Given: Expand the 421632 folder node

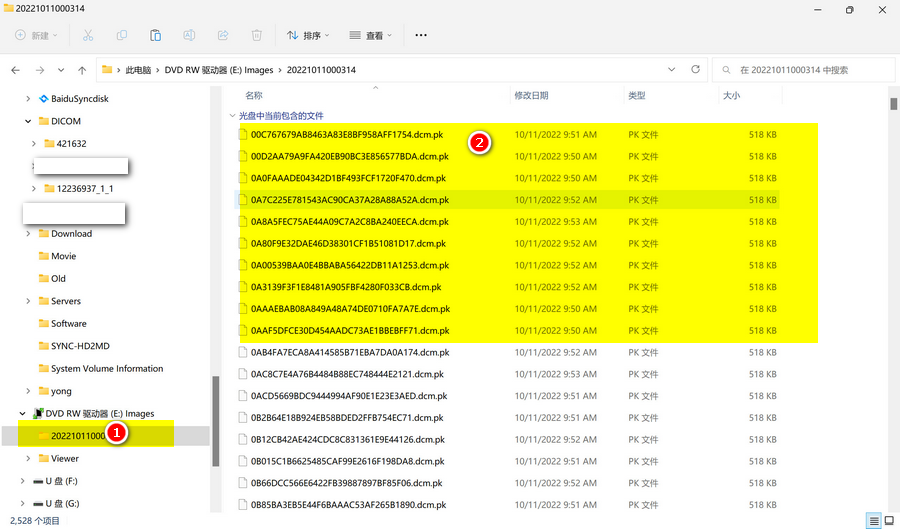Looking at the screenshot, I should coord(34,143).
